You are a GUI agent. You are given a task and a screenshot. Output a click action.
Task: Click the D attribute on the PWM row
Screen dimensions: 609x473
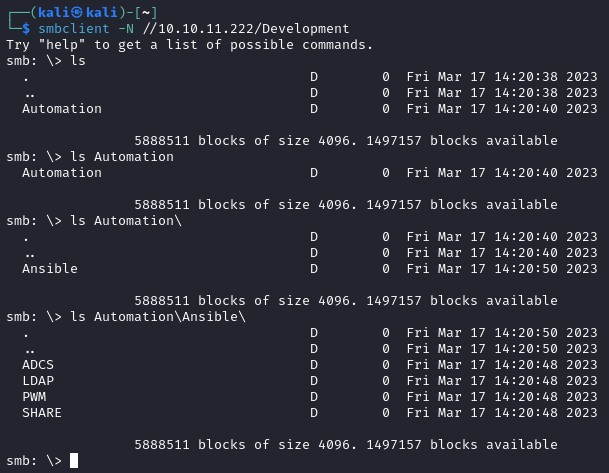(314, 397)
